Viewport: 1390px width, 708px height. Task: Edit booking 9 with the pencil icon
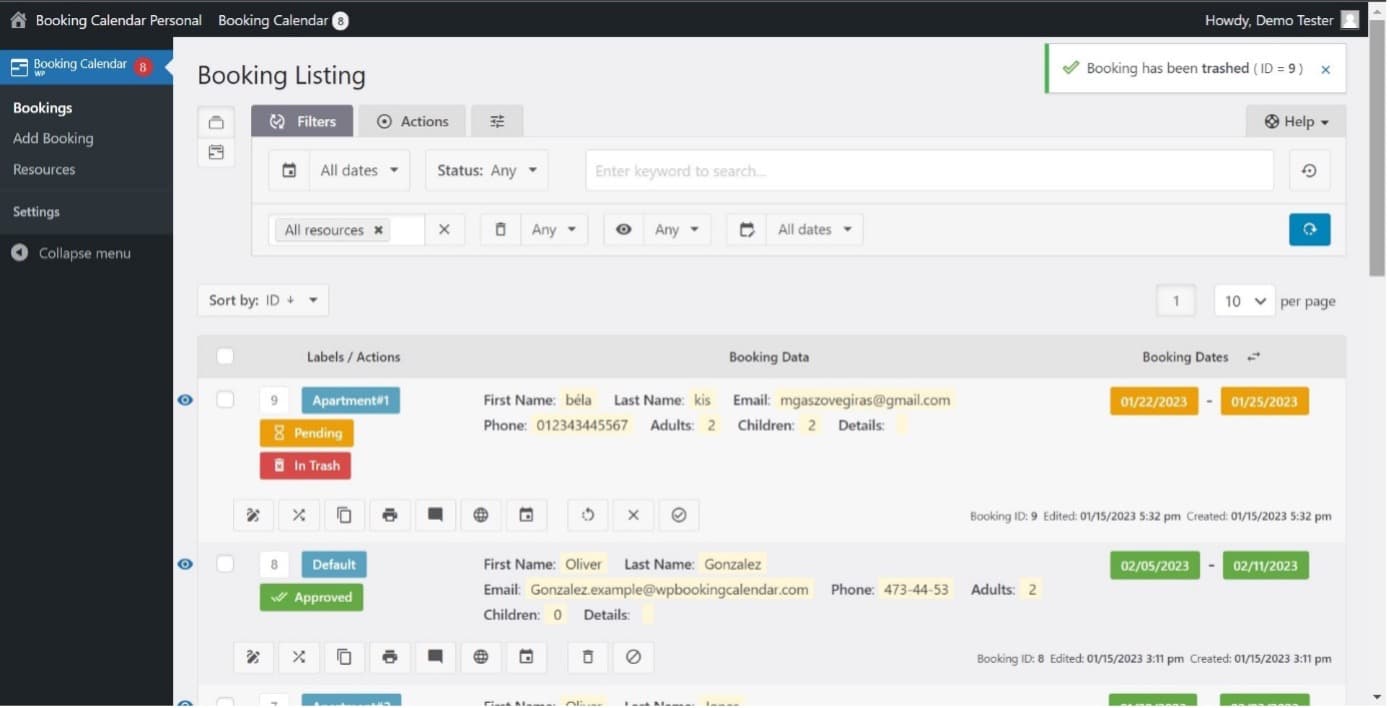pos(253,515)
